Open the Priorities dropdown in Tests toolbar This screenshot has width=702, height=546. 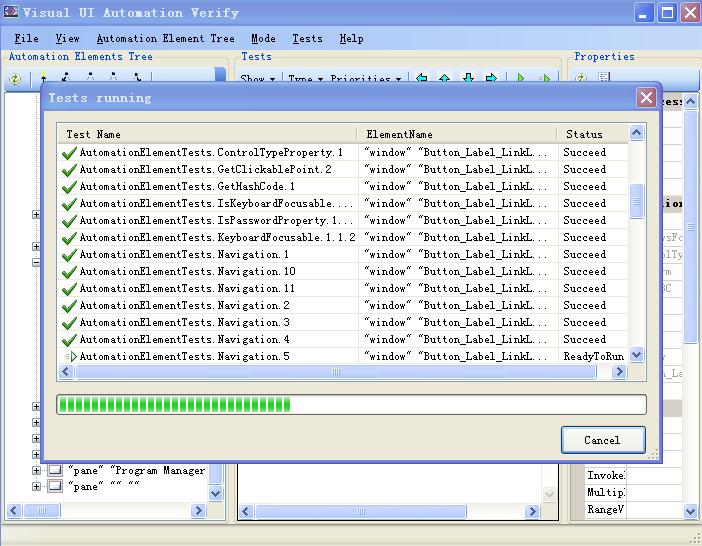pyautogui.click(x=366, y=79)
